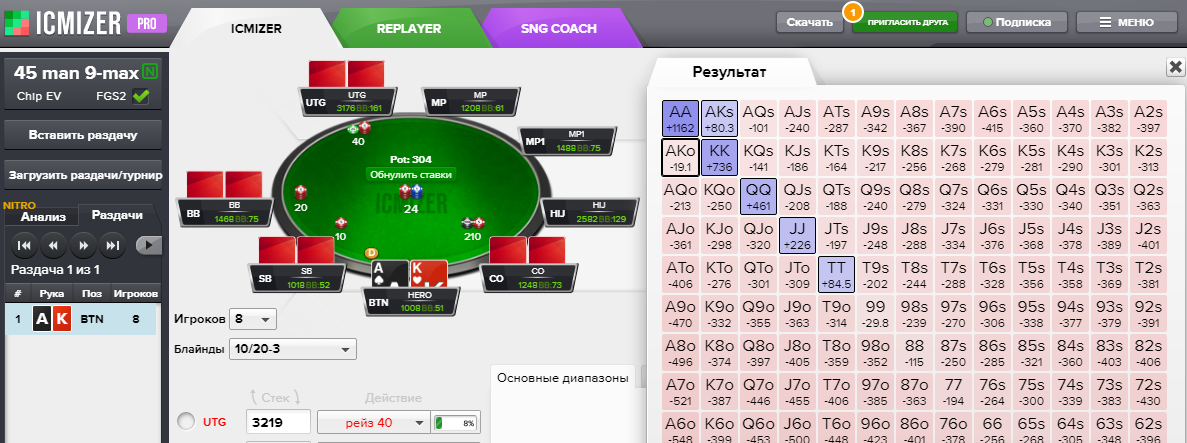The image size is (1187, 443).
Task: Click the UTG 8% range bar
Action: click(456, 423)
